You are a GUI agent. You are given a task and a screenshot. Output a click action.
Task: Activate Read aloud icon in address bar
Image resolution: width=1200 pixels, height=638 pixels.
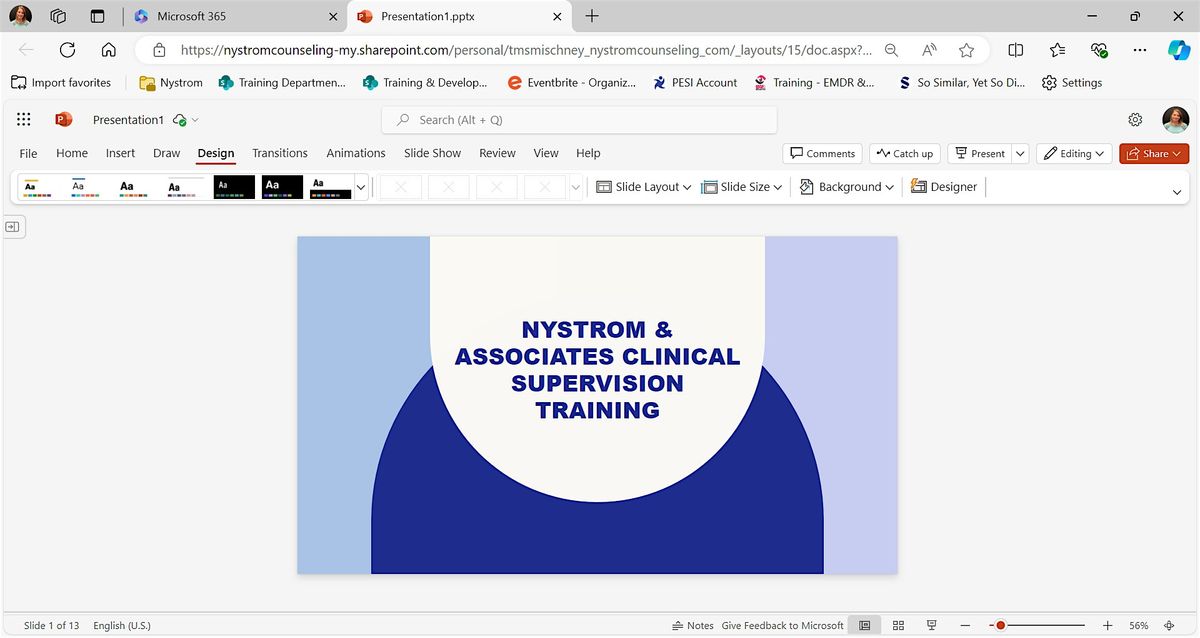929,50
